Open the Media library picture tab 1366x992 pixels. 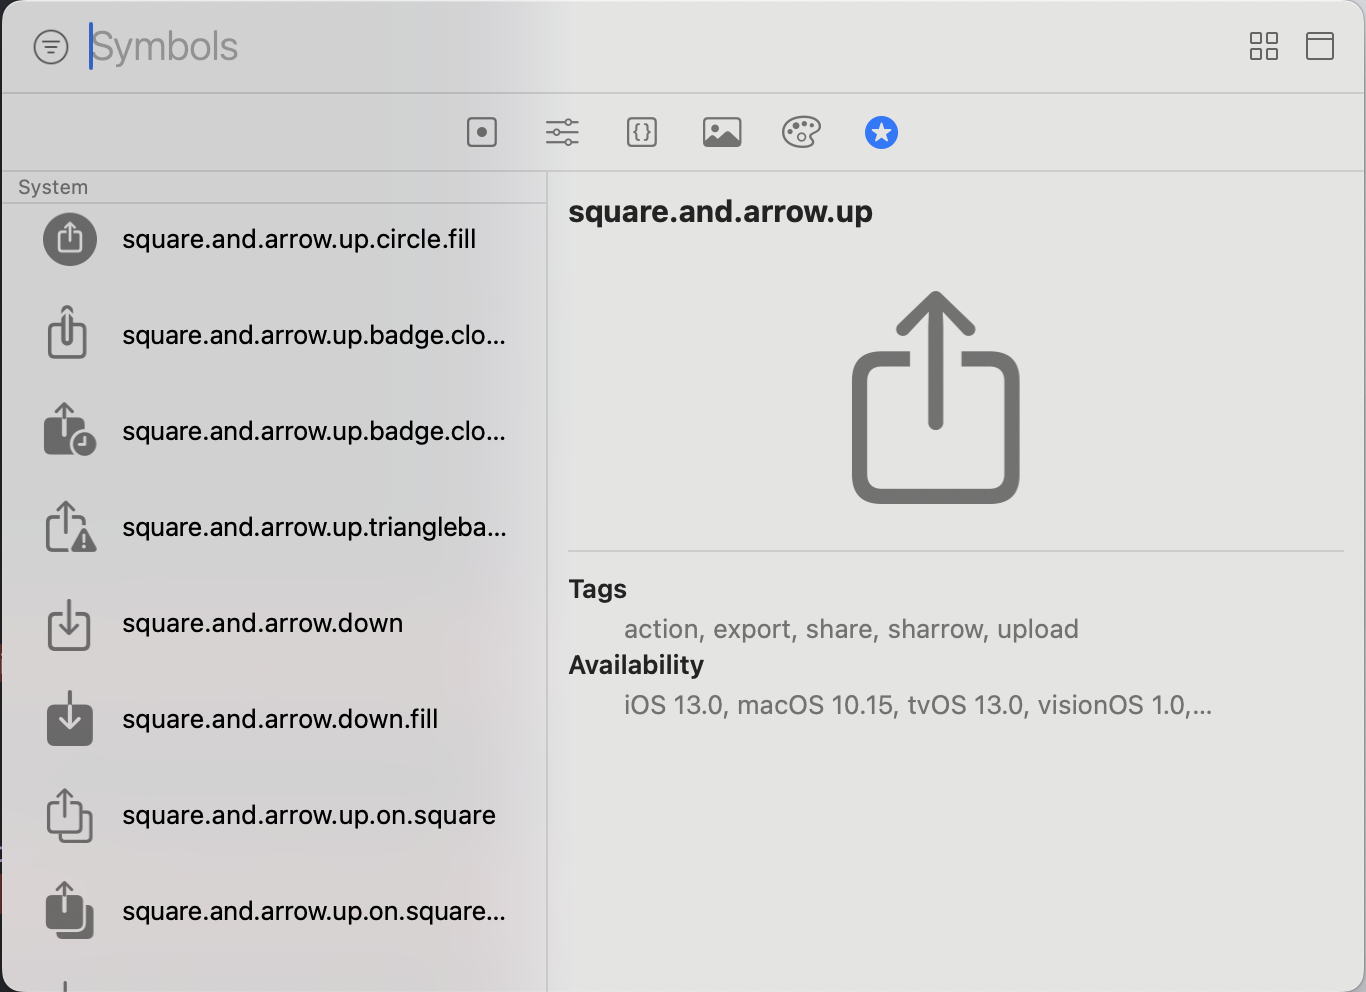(722, 132)
